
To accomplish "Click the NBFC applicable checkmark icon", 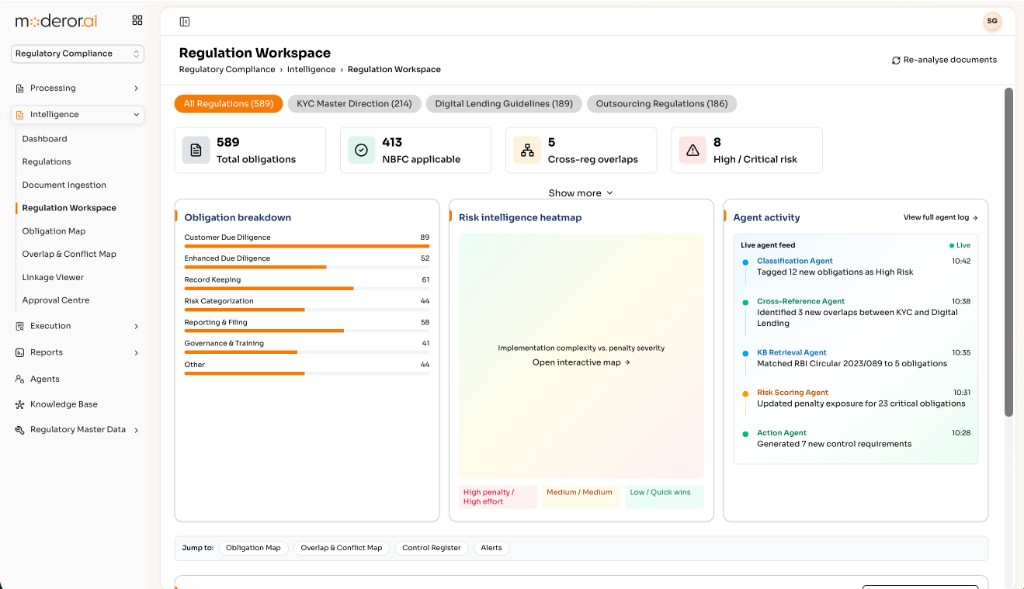I will 361,150.
